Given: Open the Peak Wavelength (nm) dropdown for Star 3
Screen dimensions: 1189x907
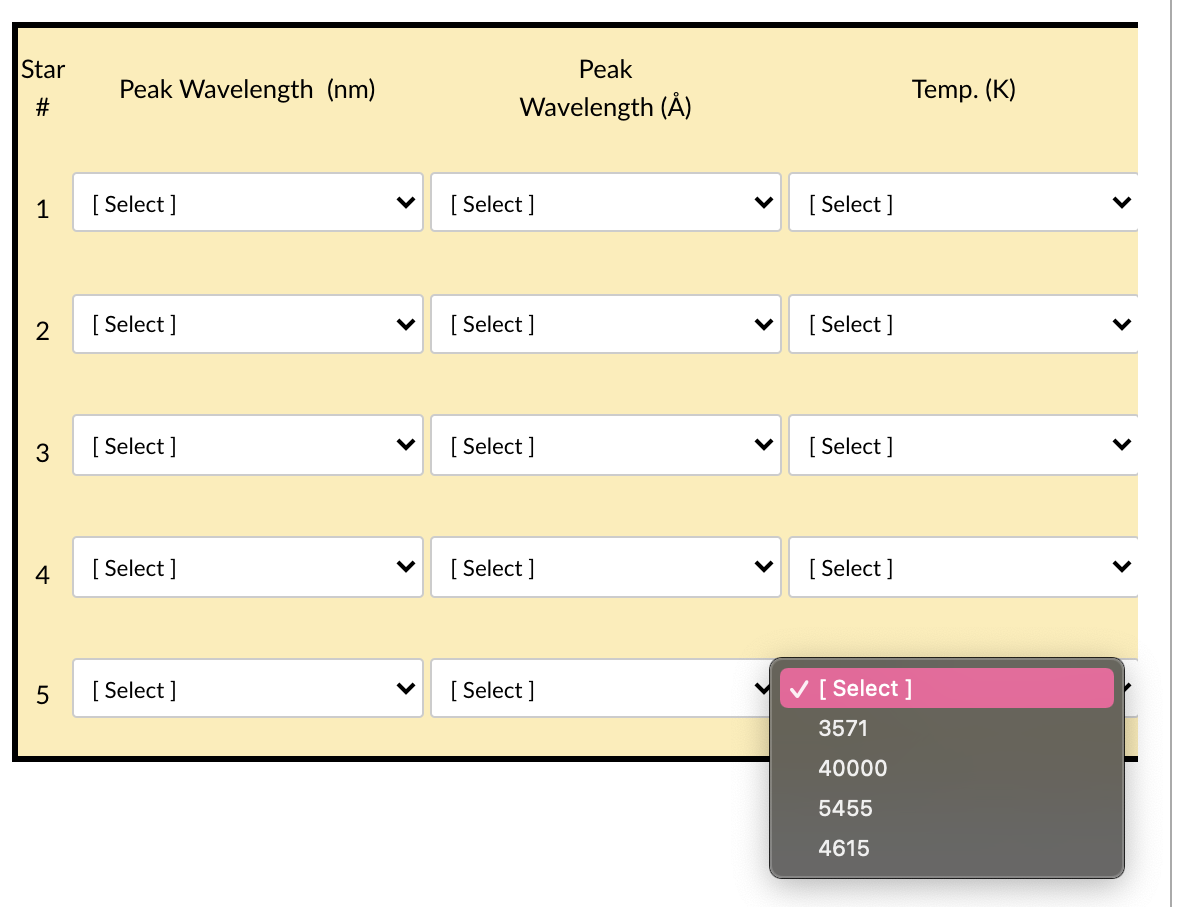Looking at the screenshot, I should point(247,445).
